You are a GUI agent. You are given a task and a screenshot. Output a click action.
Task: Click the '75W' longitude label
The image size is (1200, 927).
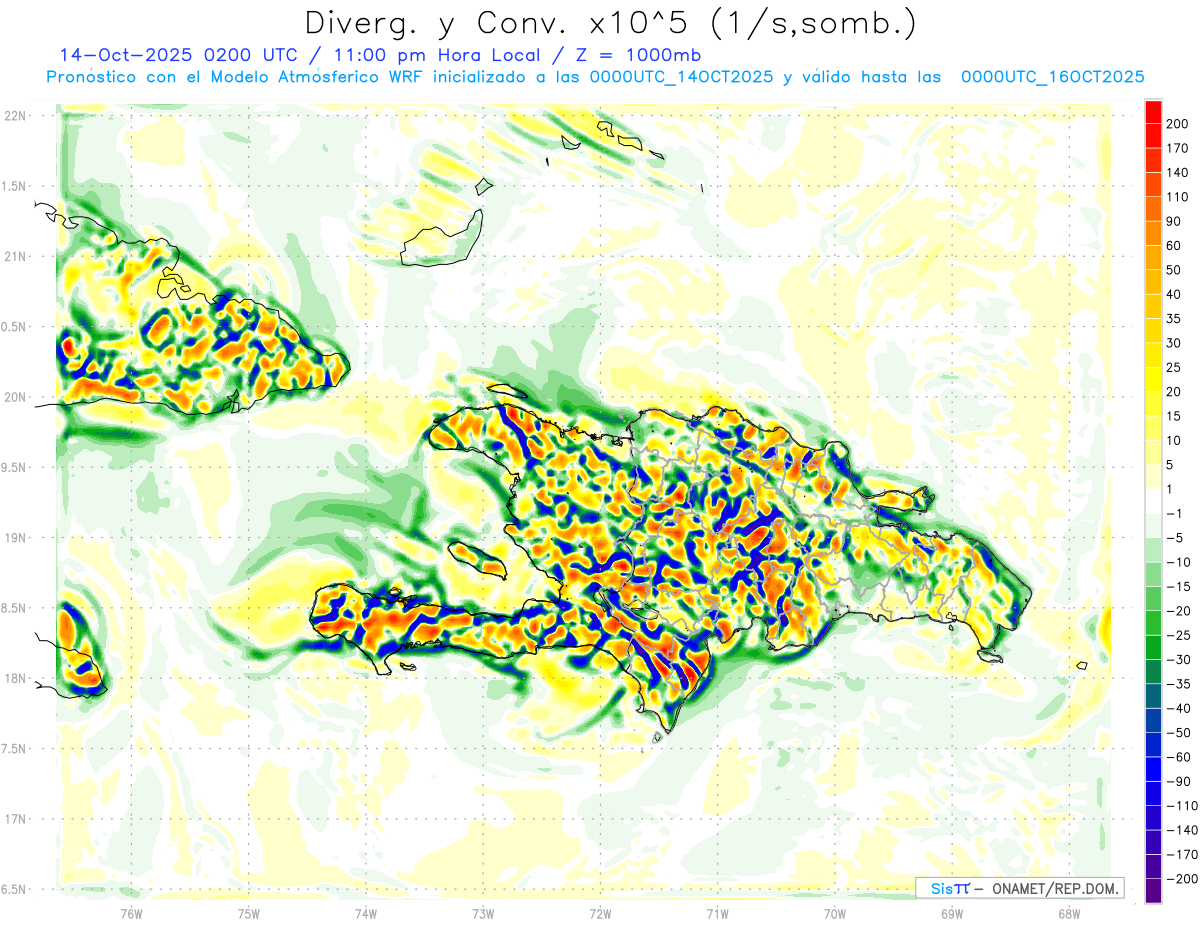point(248,913)
